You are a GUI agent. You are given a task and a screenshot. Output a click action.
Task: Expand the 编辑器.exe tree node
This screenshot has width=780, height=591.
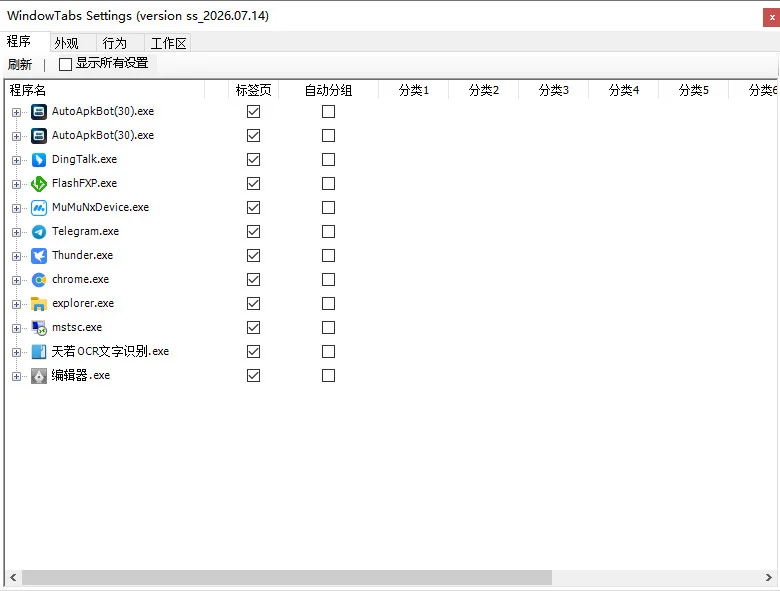[x=16, y=376]
